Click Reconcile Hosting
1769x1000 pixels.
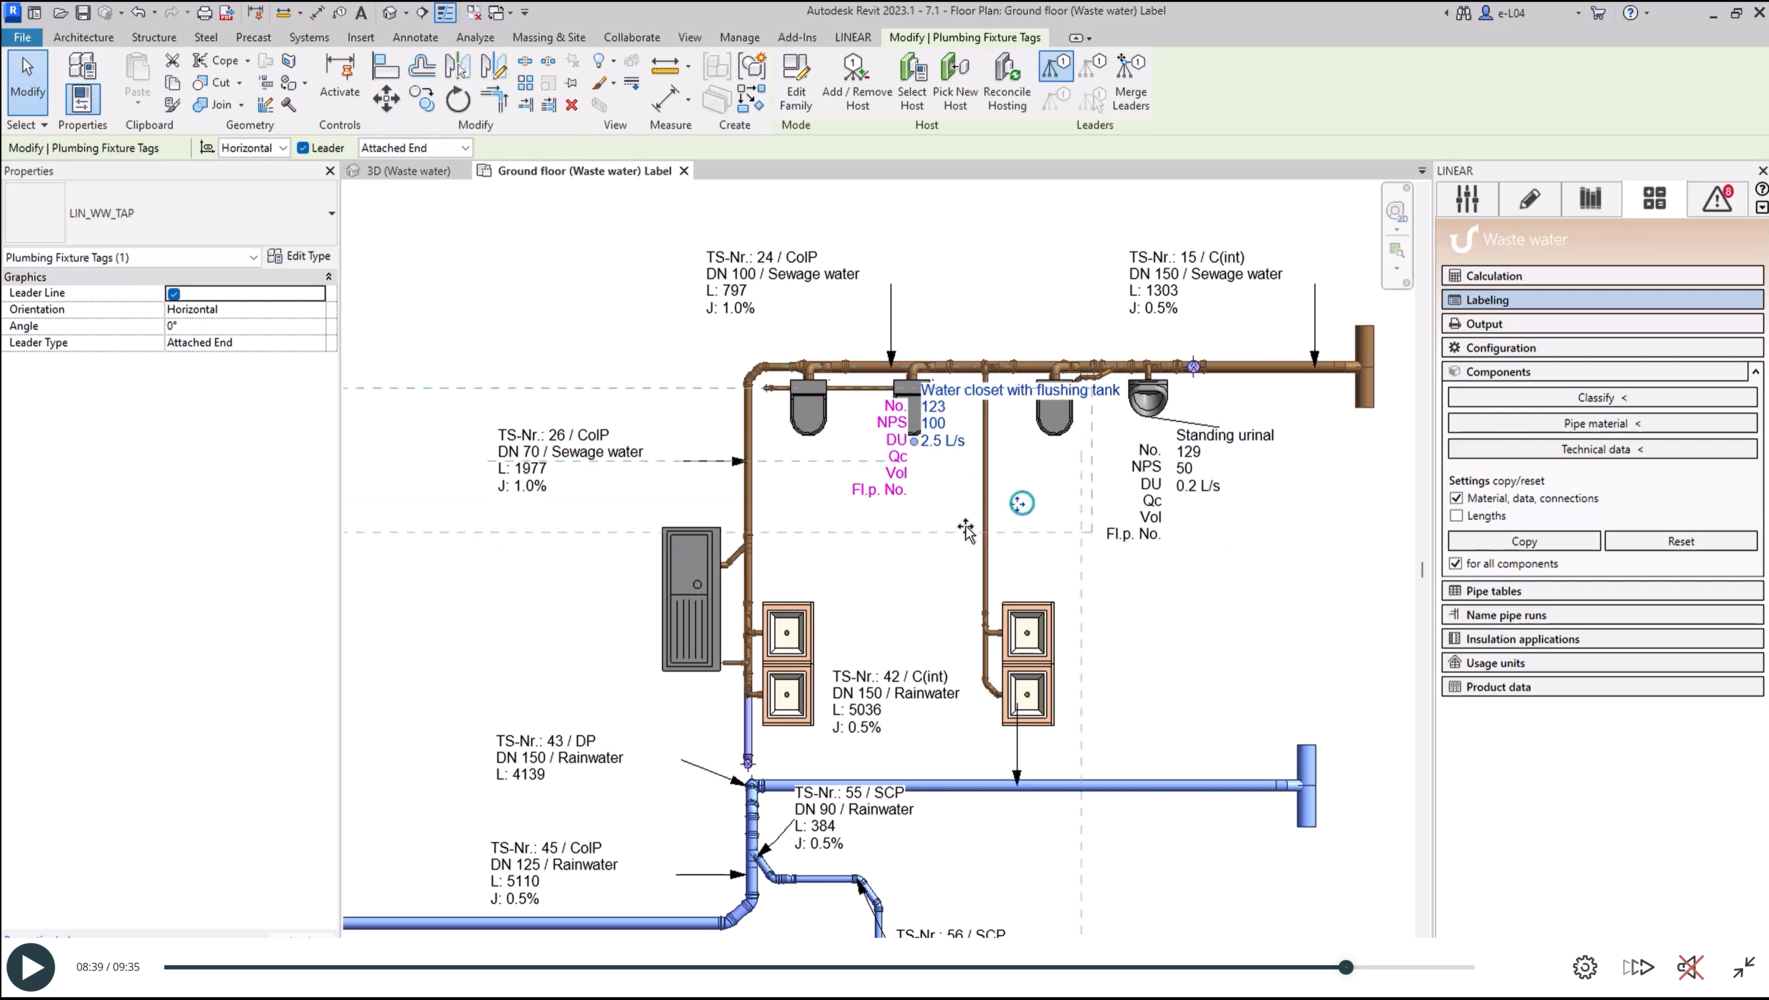pos(1007,82)
